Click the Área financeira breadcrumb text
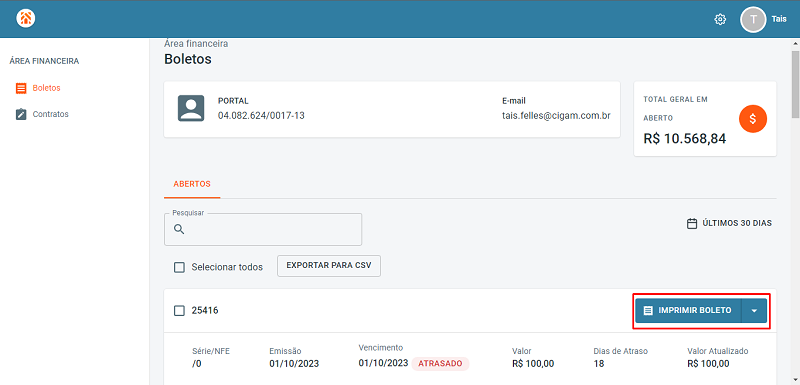The width and height of the screenshot is (800, 385). [x=196, y=44]
